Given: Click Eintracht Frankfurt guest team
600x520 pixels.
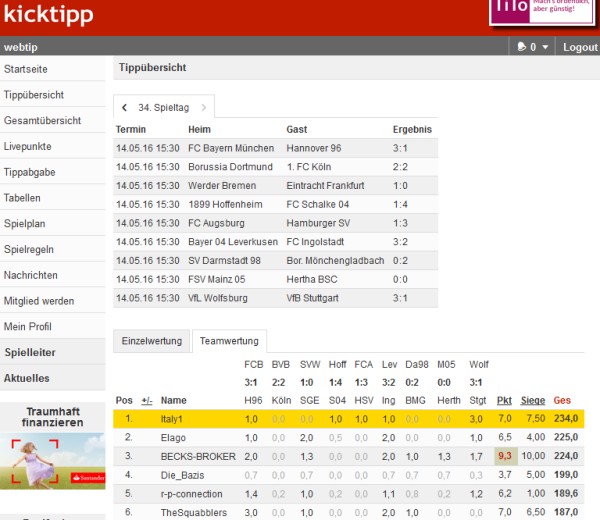Looking at the screenshot, I should 325,186.
